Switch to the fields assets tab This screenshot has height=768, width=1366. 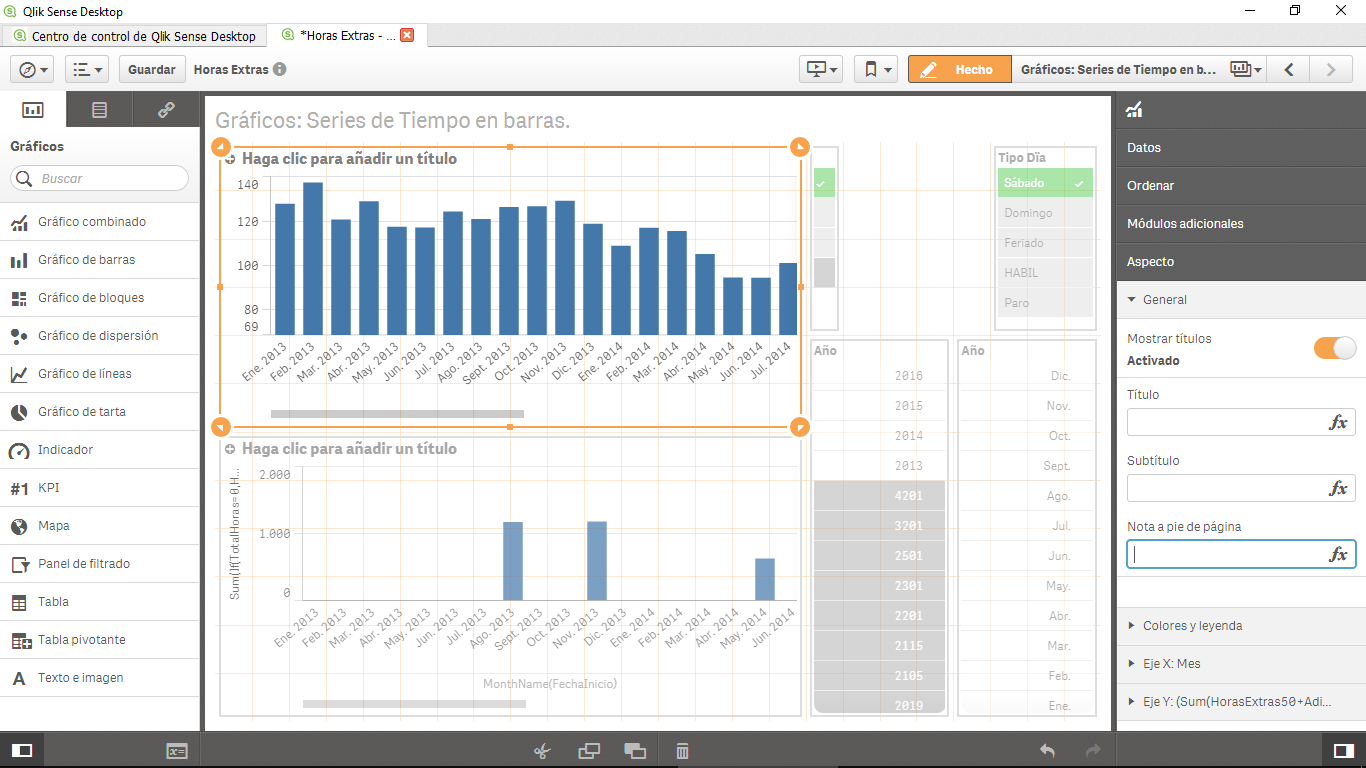click(99, 110)
